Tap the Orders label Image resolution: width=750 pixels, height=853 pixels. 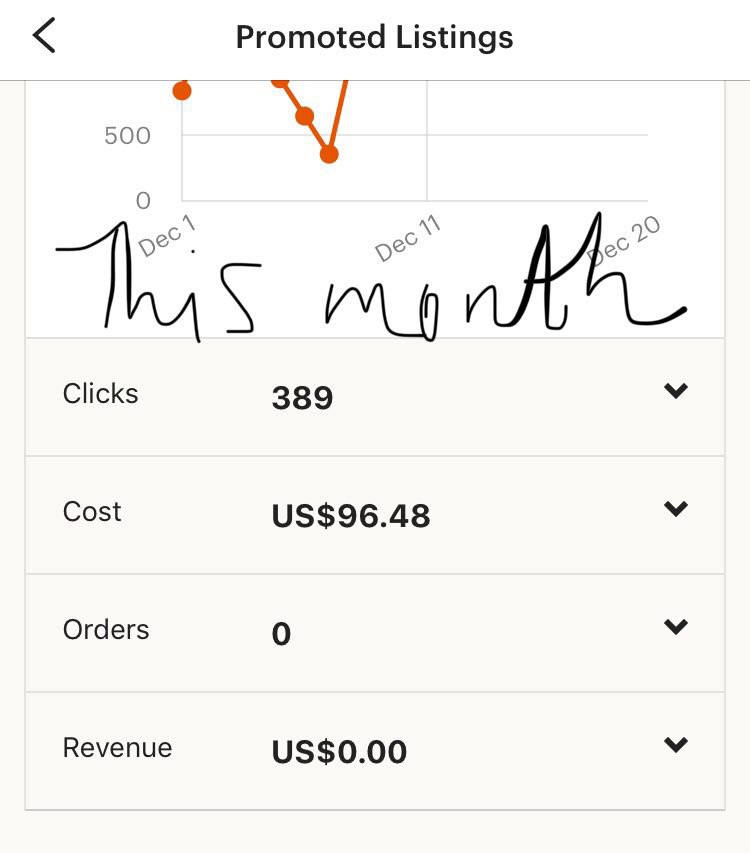tap(106, 629)
